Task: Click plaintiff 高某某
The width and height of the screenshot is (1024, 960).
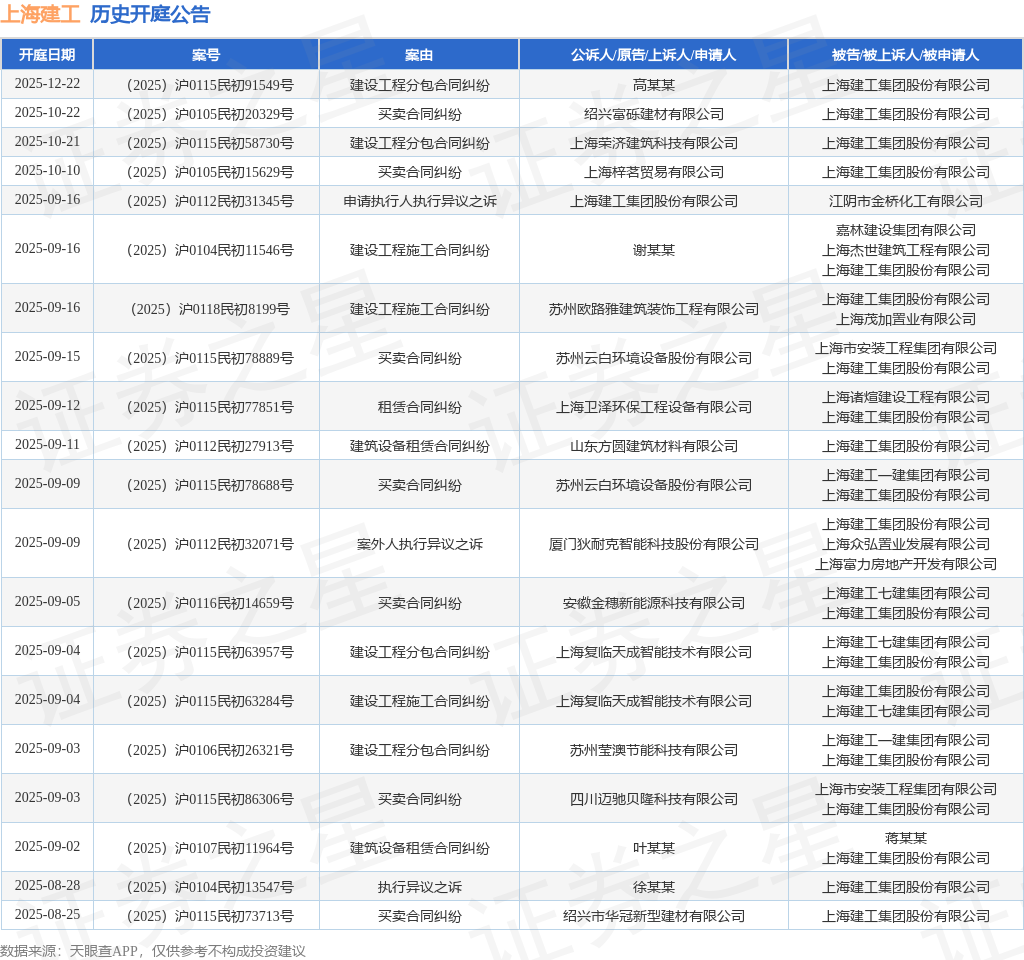Action: point(653,85)
